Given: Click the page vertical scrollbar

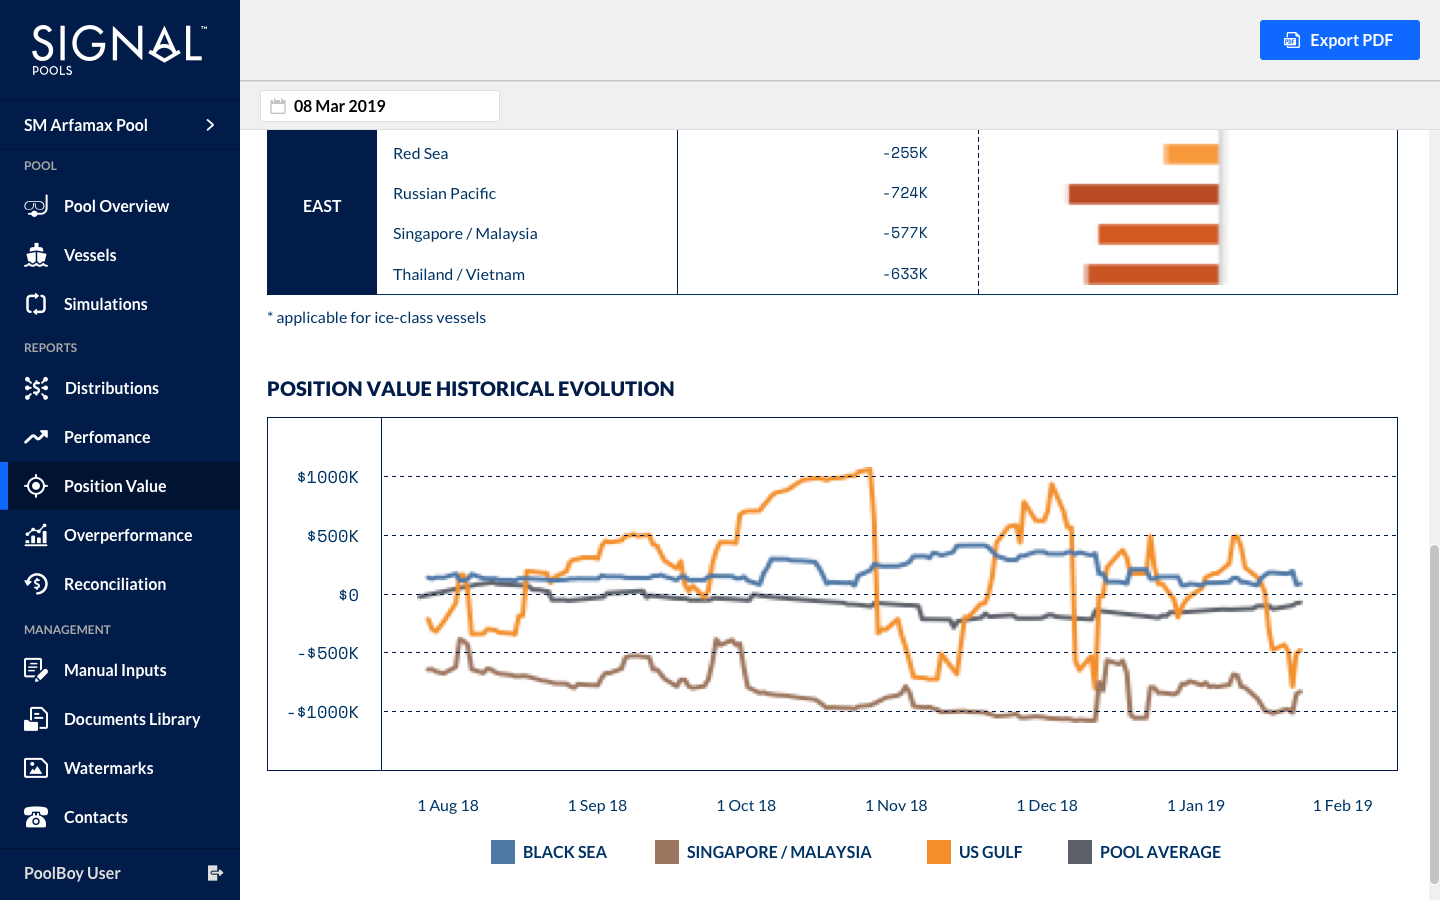Looking at the screenshot, I should [1434, 714].
